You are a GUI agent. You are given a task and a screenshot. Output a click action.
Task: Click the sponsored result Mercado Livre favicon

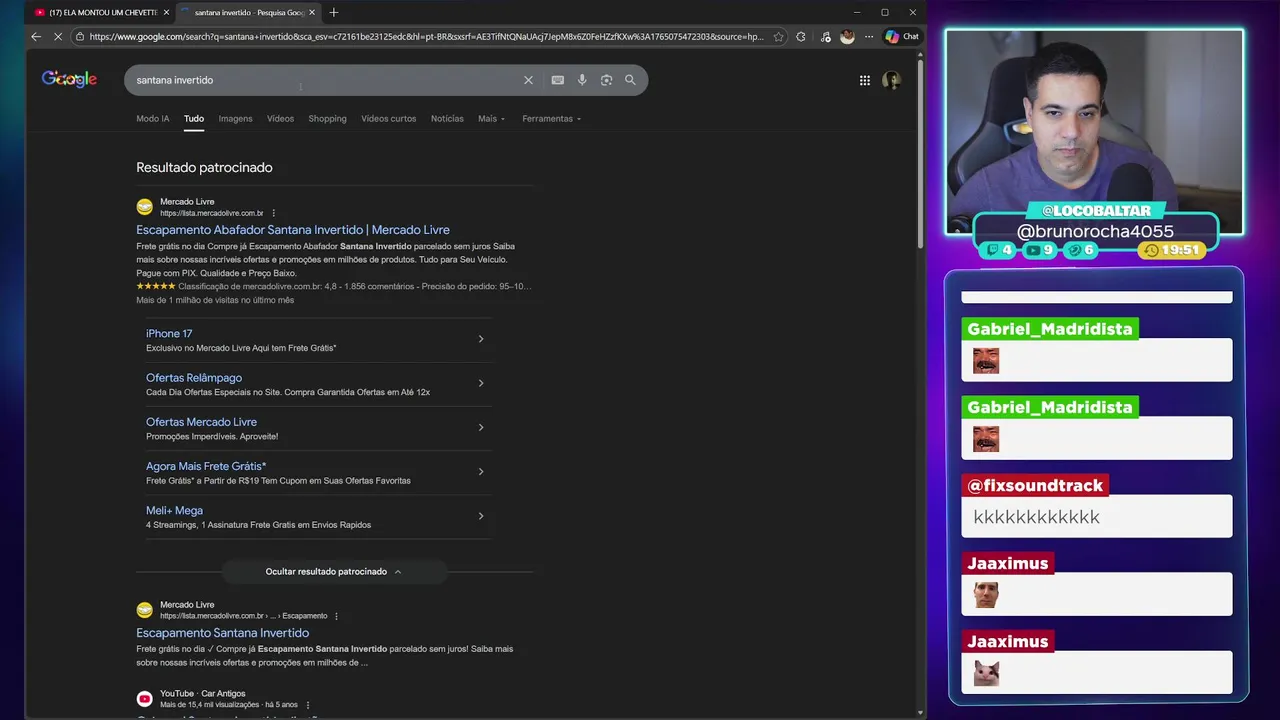(145, 207)
